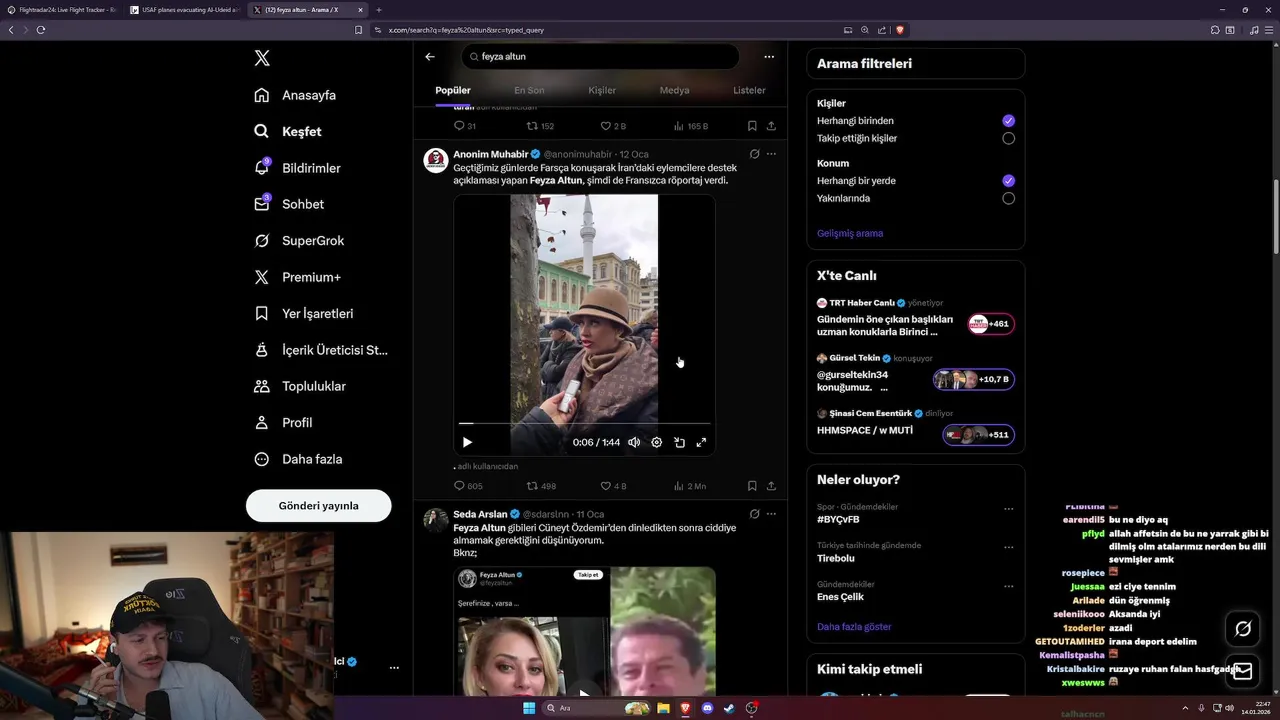Image resolution: width=1280 pixels, height=720 pixels.
Task: Open more options for Tirebolu trend
Action: (1009, 548)
